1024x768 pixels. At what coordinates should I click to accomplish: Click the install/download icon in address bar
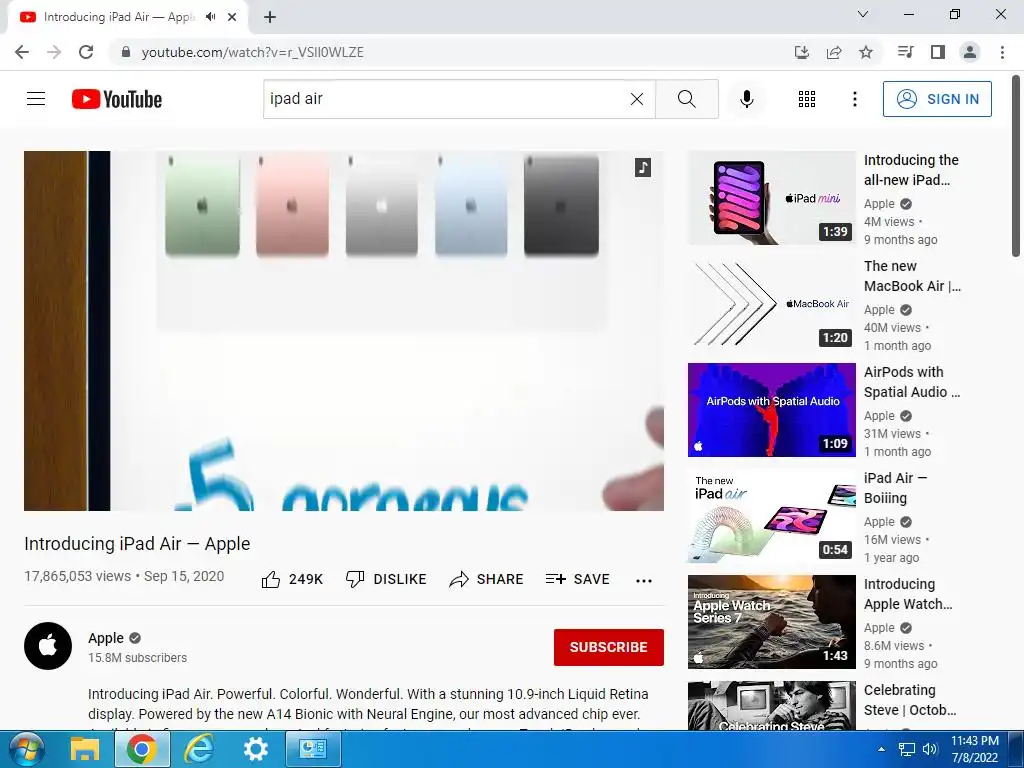coord(802,52)
